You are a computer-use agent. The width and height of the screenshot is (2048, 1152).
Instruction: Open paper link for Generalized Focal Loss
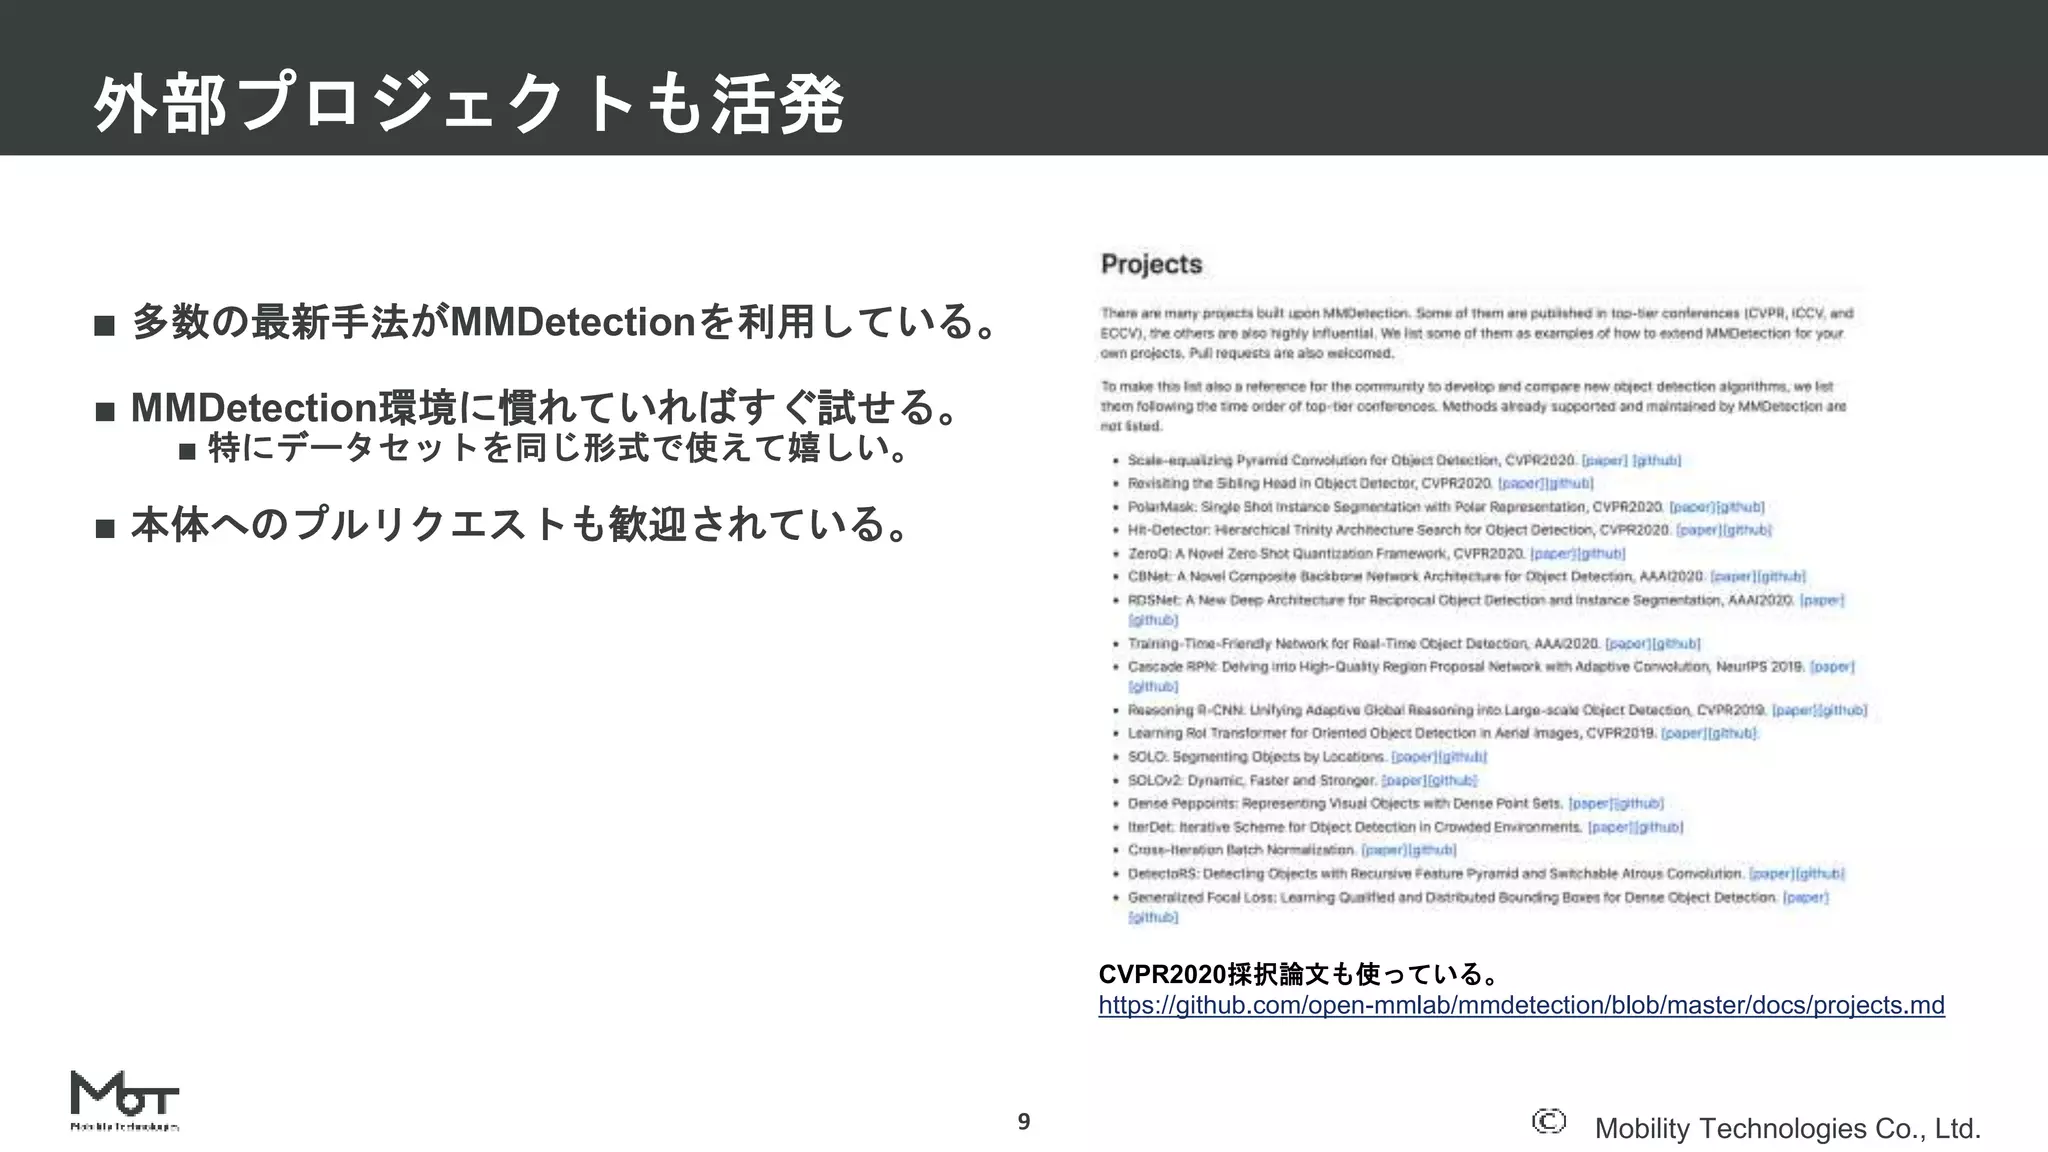click(1806, 898)
